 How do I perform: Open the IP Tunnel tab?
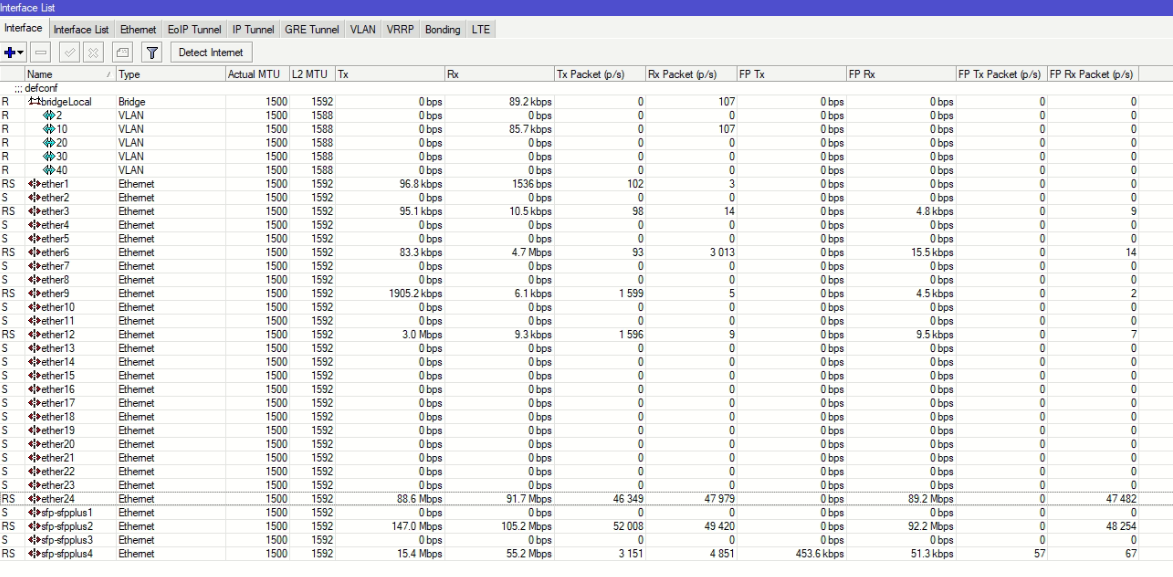(x=253, y=29)
